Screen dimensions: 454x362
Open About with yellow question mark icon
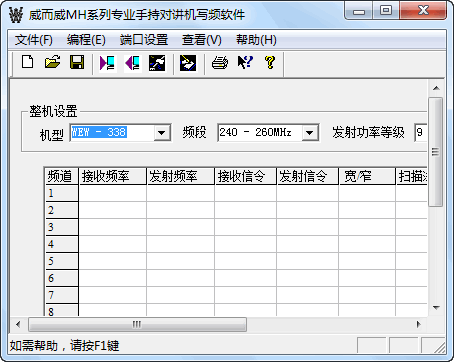tap(270, 62)
